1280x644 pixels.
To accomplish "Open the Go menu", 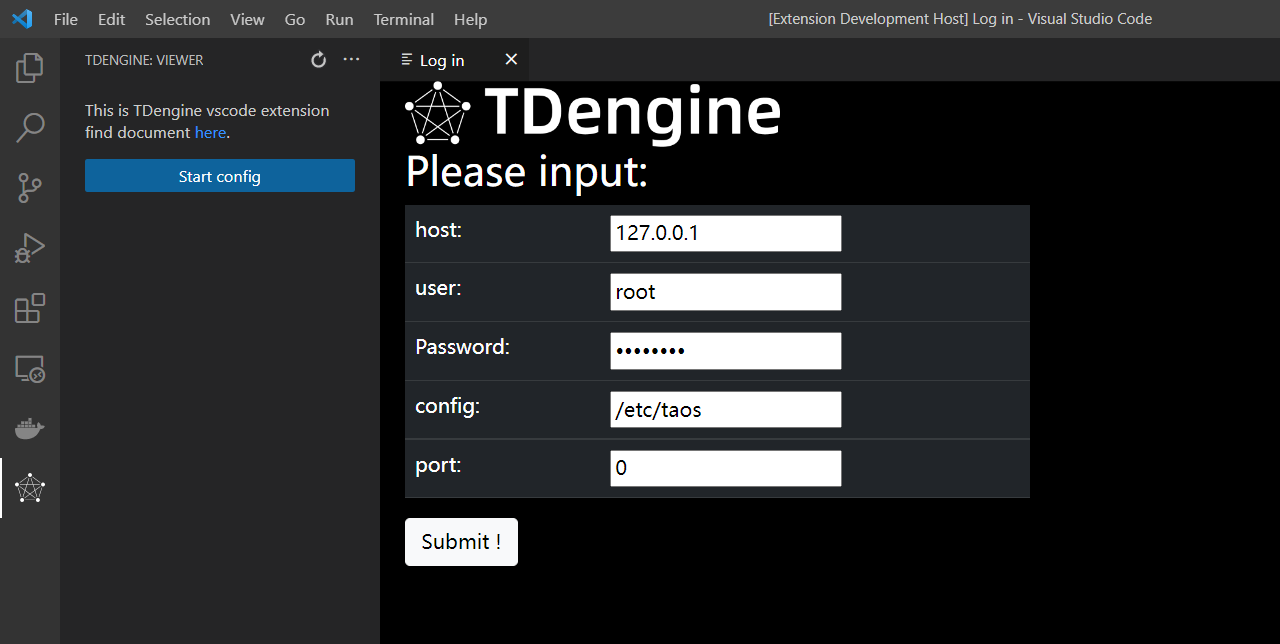I will [295, 19].
